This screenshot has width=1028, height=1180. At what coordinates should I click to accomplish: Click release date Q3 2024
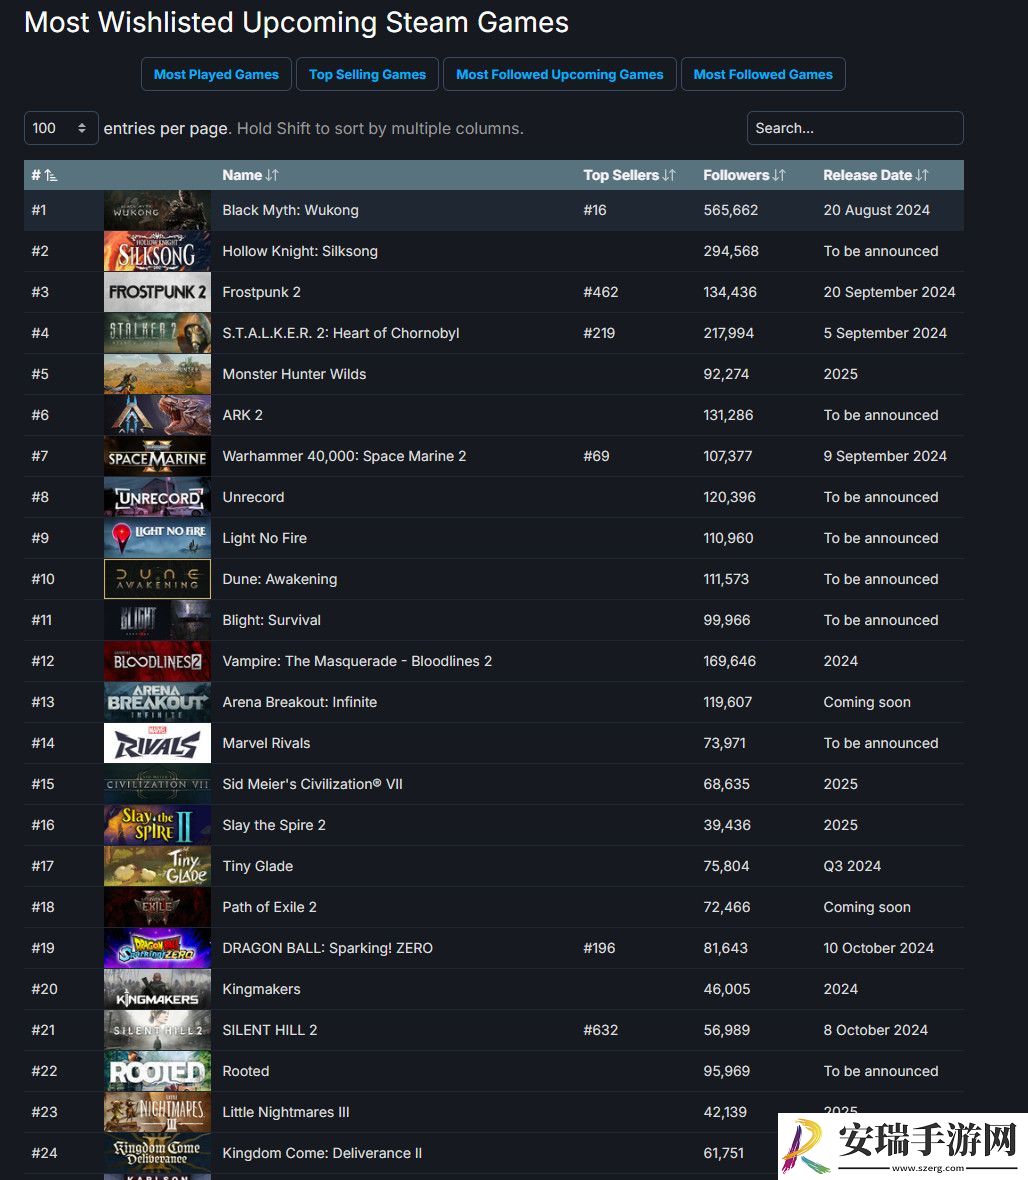click(852, 866)
